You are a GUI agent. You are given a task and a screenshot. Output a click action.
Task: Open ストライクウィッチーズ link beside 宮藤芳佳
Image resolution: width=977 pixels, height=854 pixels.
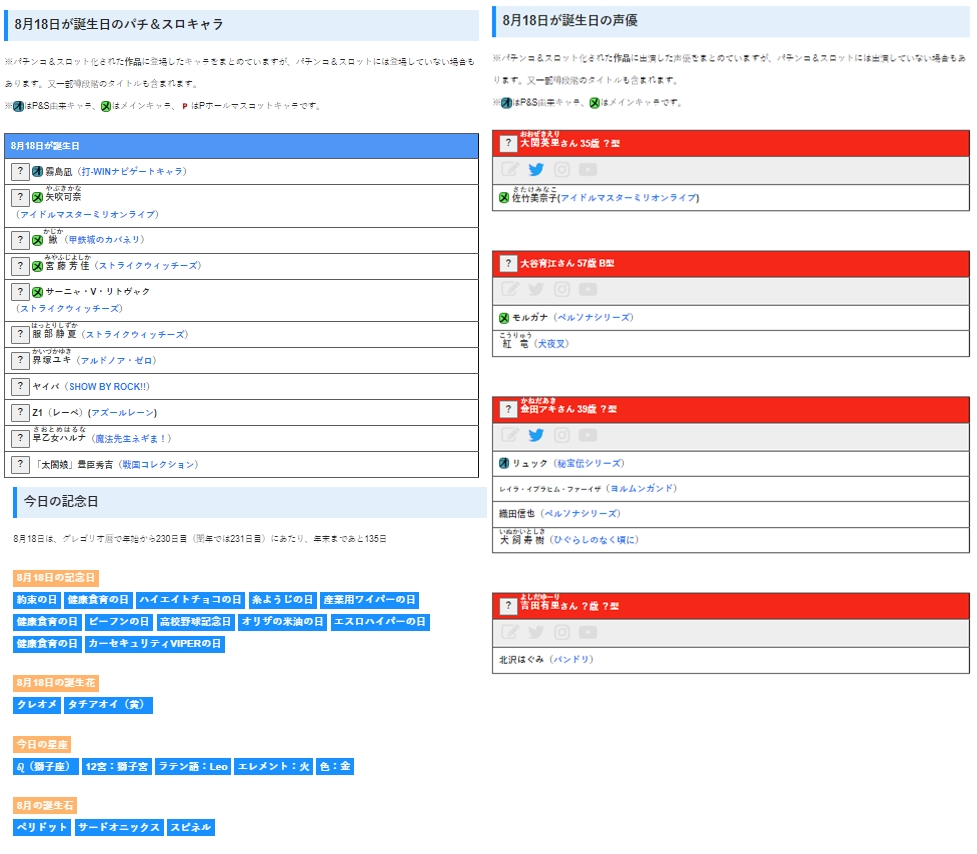(x=148, y=266)
